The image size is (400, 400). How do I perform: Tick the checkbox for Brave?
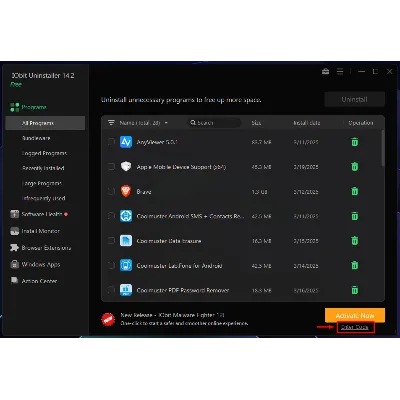111,191
